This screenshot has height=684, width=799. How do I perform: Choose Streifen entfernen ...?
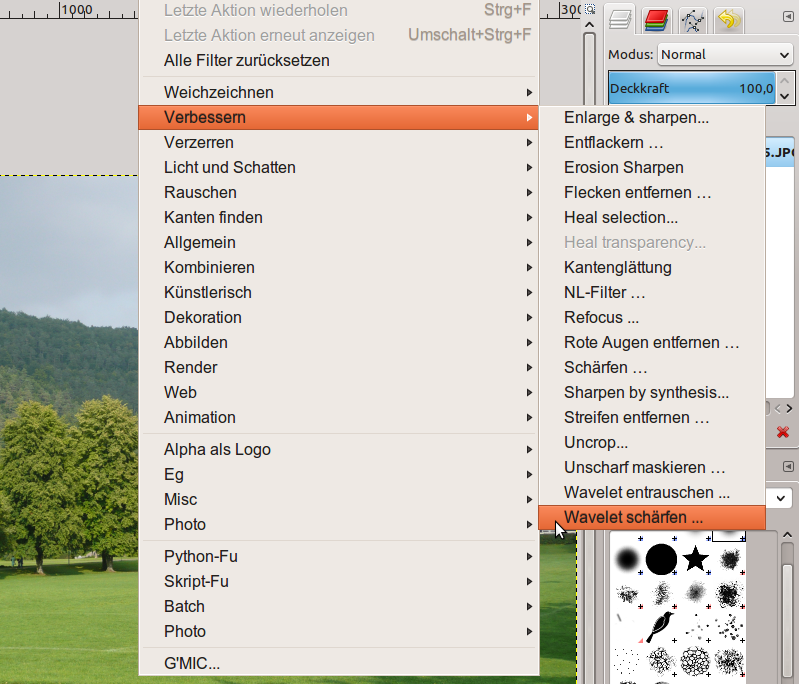652,417
